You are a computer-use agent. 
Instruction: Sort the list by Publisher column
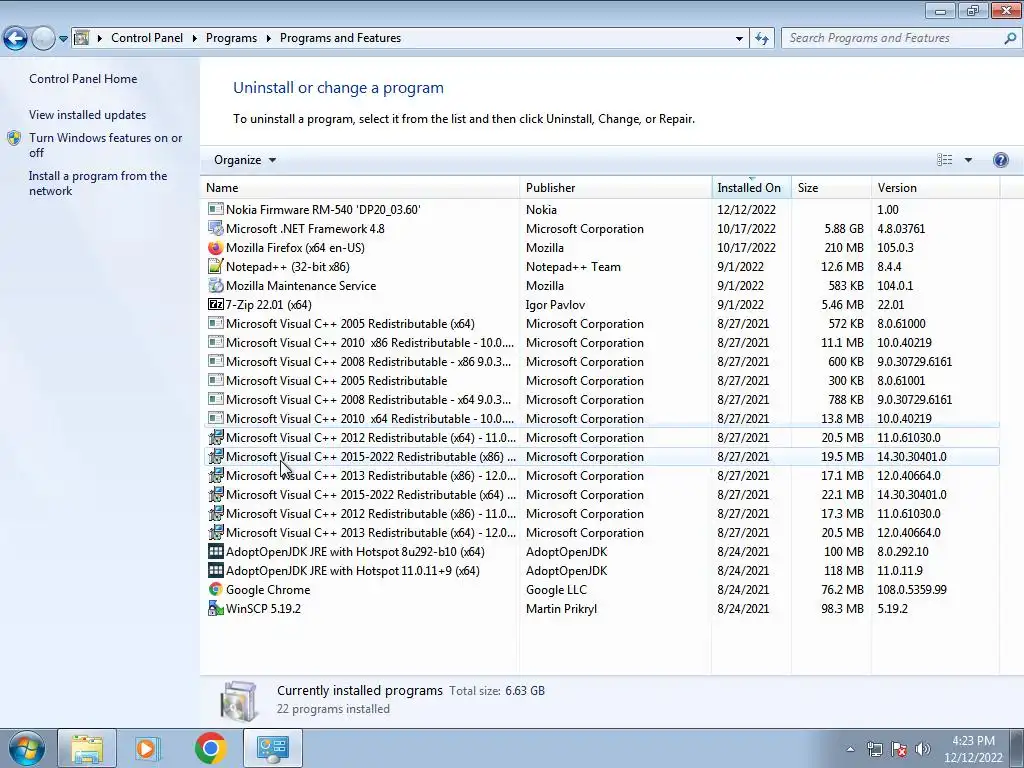point(616,187)
